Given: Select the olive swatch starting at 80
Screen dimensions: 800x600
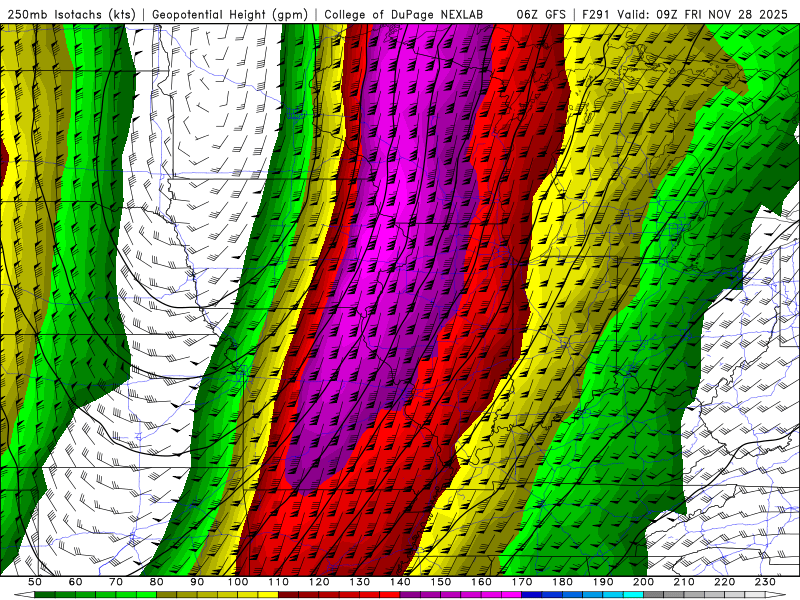Looking at the screenshot, I should coord(166,595).
